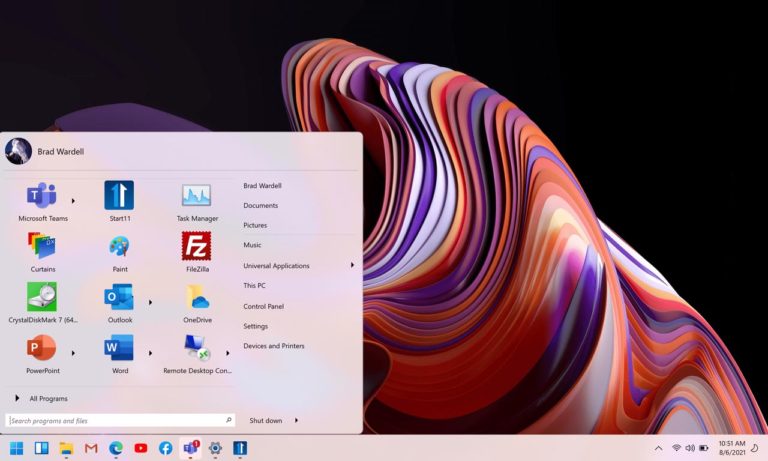Open the Pictures folder link
The width and height of the screenshot is (768, 461).
(x=255, y=225)
